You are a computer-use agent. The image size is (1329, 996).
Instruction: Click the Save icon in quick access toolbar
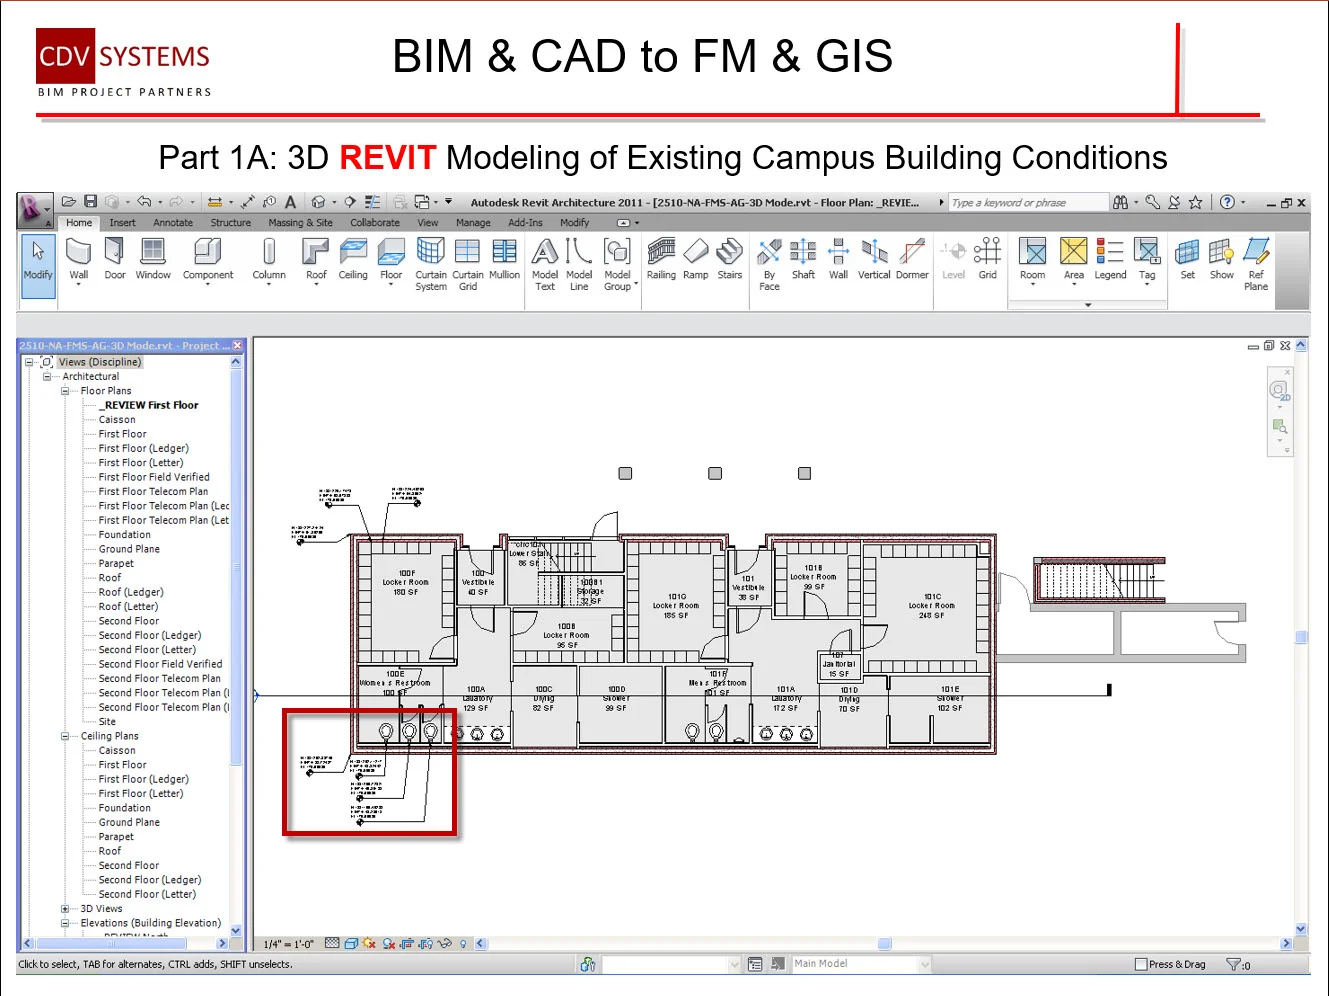pos(90,202)
